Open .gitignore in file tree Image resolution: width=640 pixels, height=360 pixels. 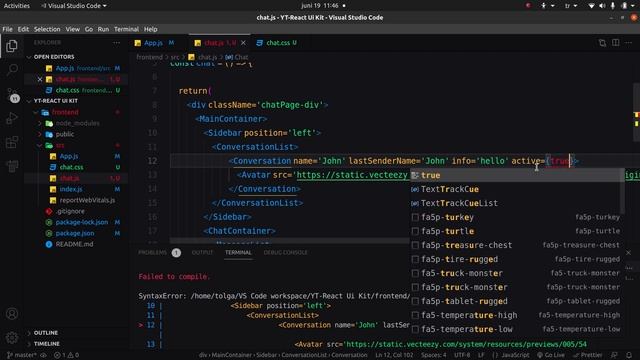[x=70, y=211]
